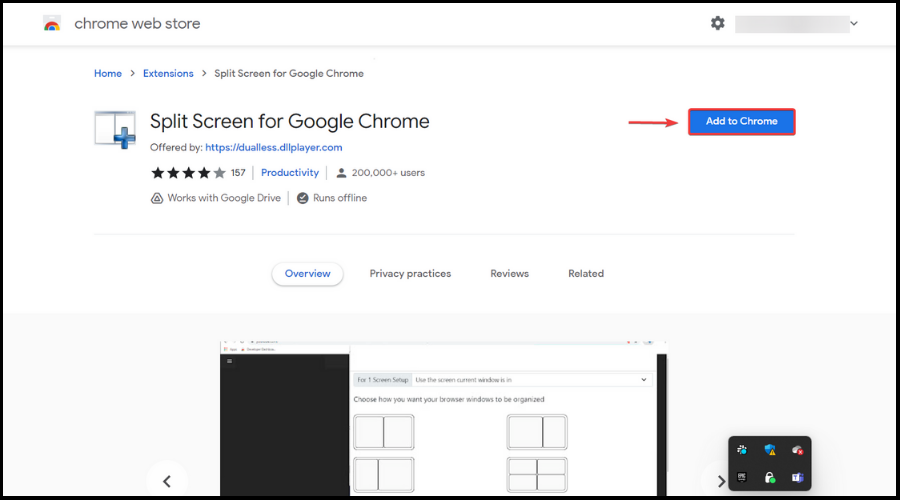Click the Split Screen extension icon
900x500 pixels.
pos(115,130)
